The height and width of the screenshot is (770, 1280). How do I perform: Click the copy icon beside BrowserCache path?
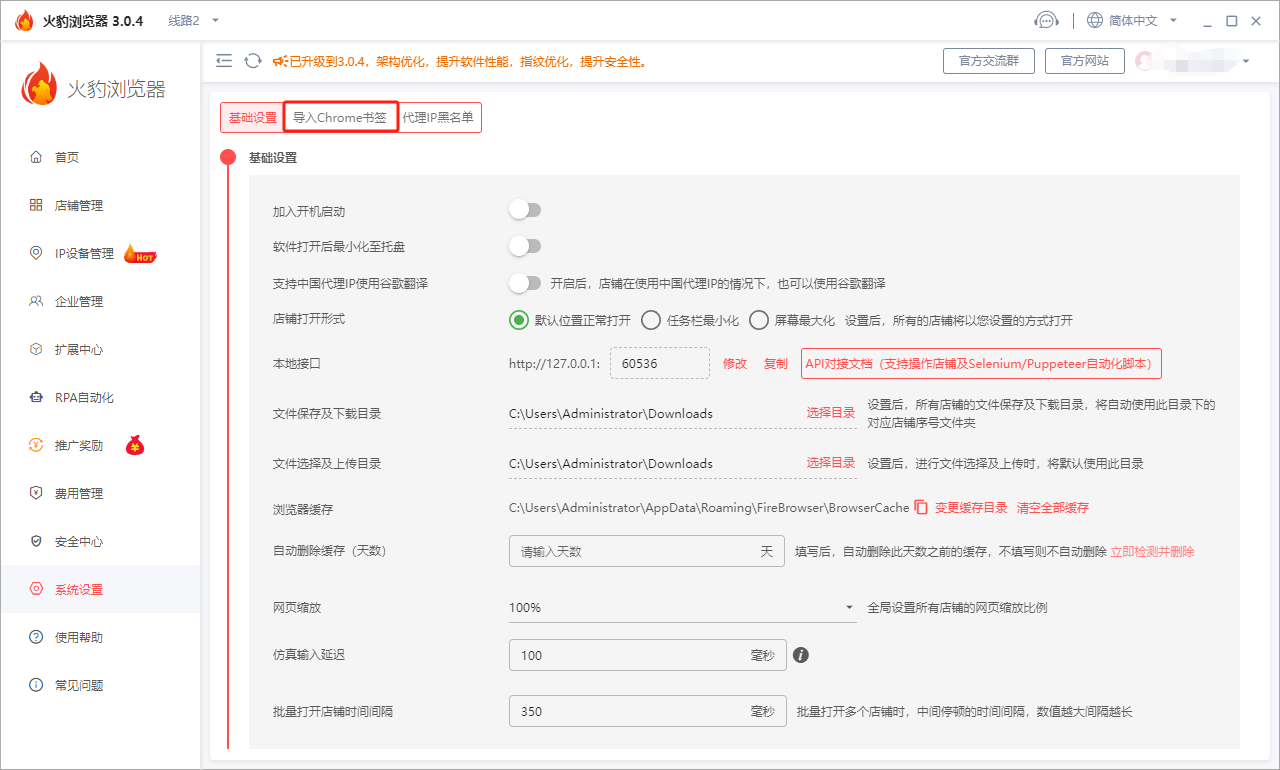click(x=921, y=508)
